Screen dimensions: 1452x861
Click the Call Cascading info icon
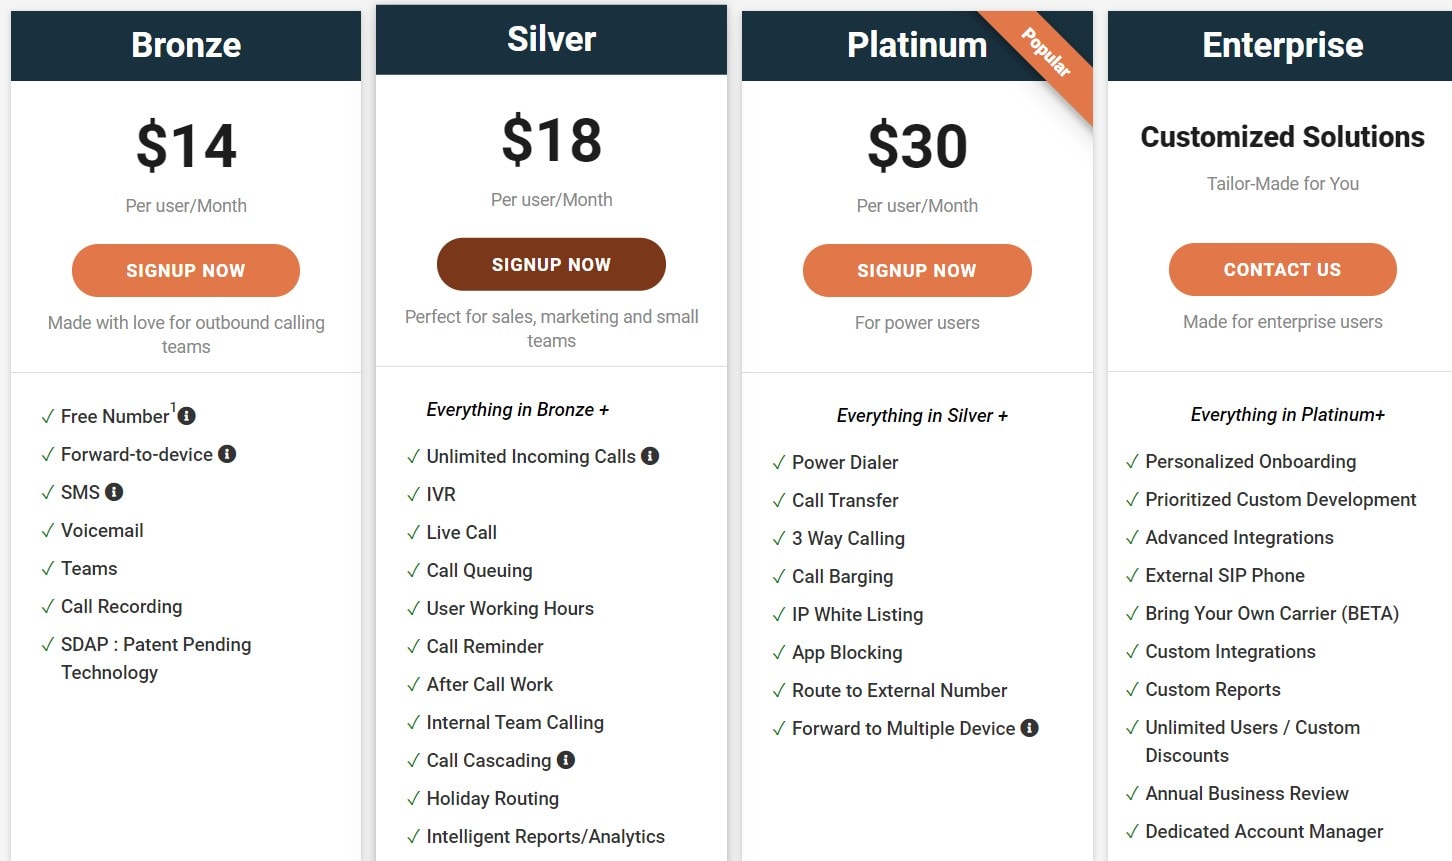[x=566, y=760]
